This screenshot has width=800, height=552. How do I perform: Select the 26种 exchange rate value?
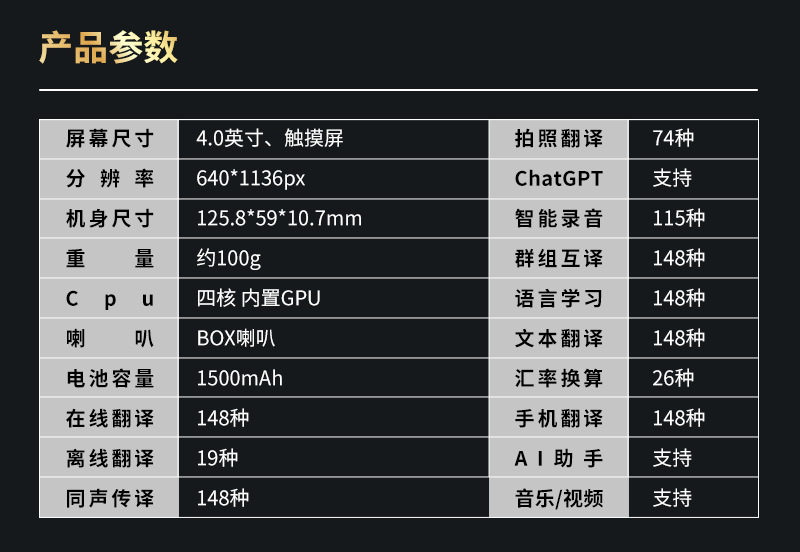point(672,379)
